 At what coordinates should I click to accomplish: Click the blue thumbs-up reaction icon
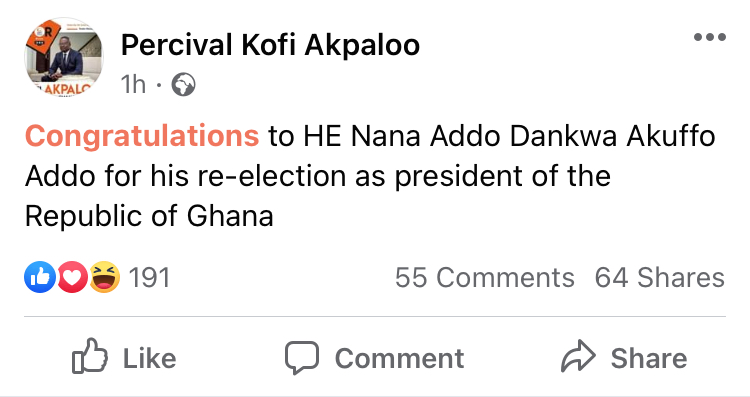[40, 277]
